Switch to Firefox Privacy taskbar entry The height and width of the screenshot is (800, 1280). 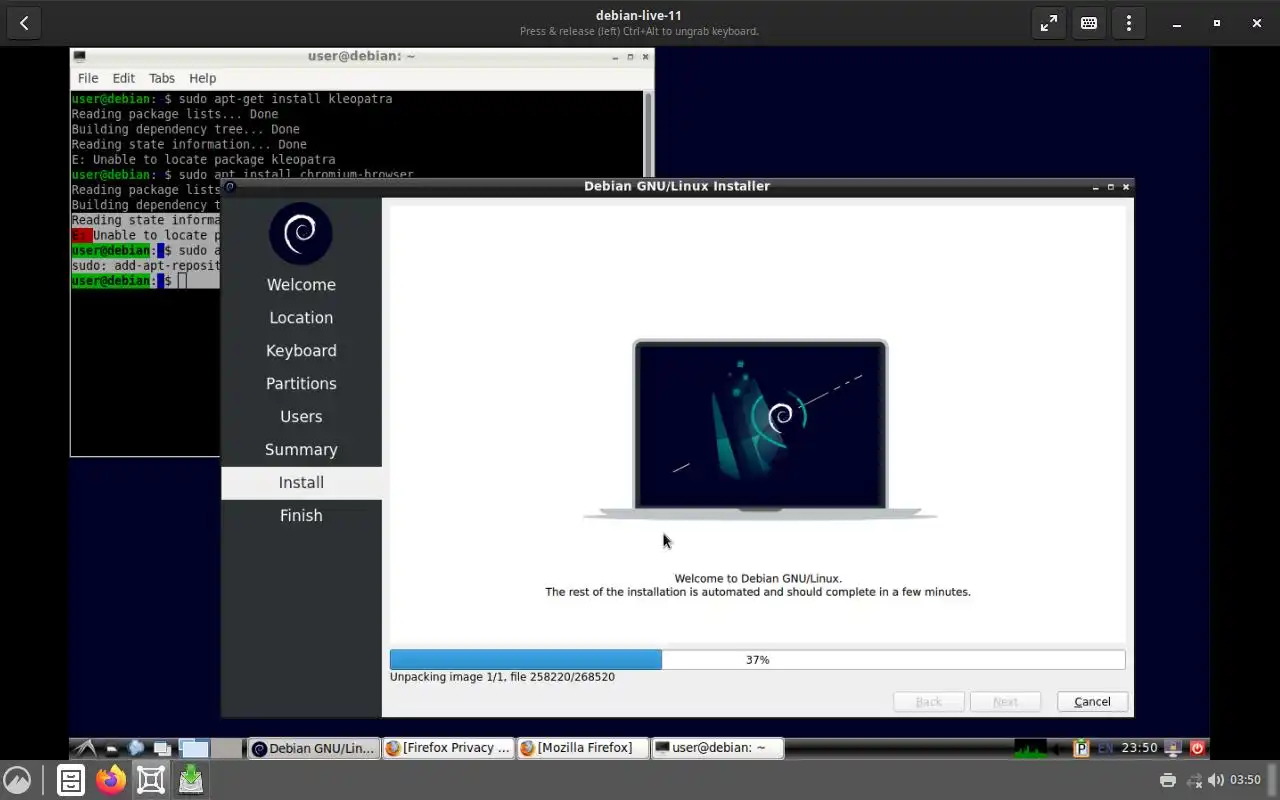(x=448, y=748)
